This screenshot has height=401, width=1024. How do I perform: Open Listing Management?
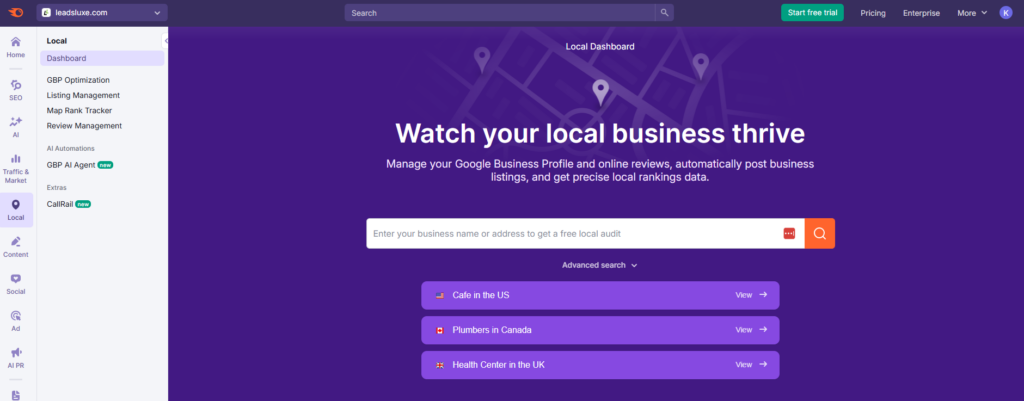click(x=83, y=95)
